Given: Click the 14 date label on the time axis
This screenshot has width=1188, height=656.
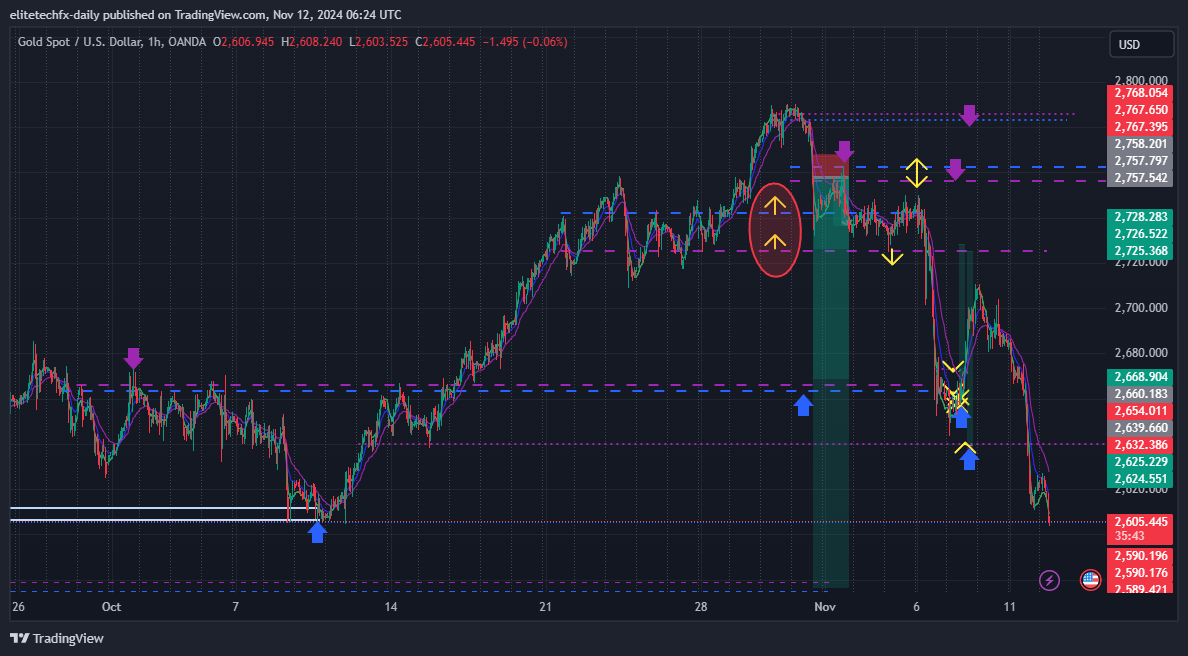Looking at the screenshot, I should pyautogui.click(x=390, y=607).
